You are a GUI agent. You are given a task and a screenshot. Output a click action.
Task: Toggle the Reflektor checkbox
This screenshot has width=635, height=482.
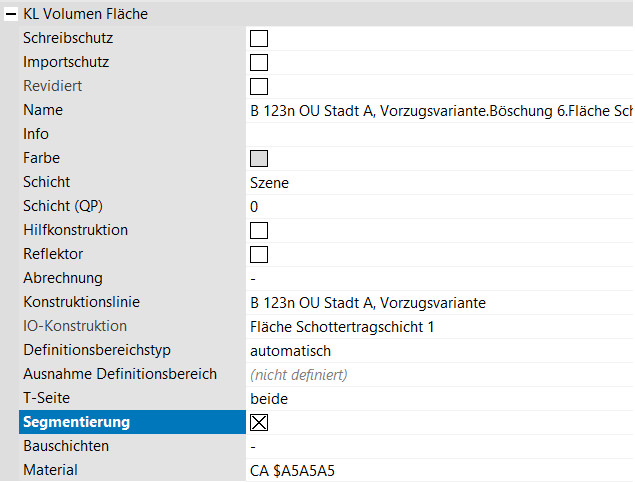coord(259,254)
